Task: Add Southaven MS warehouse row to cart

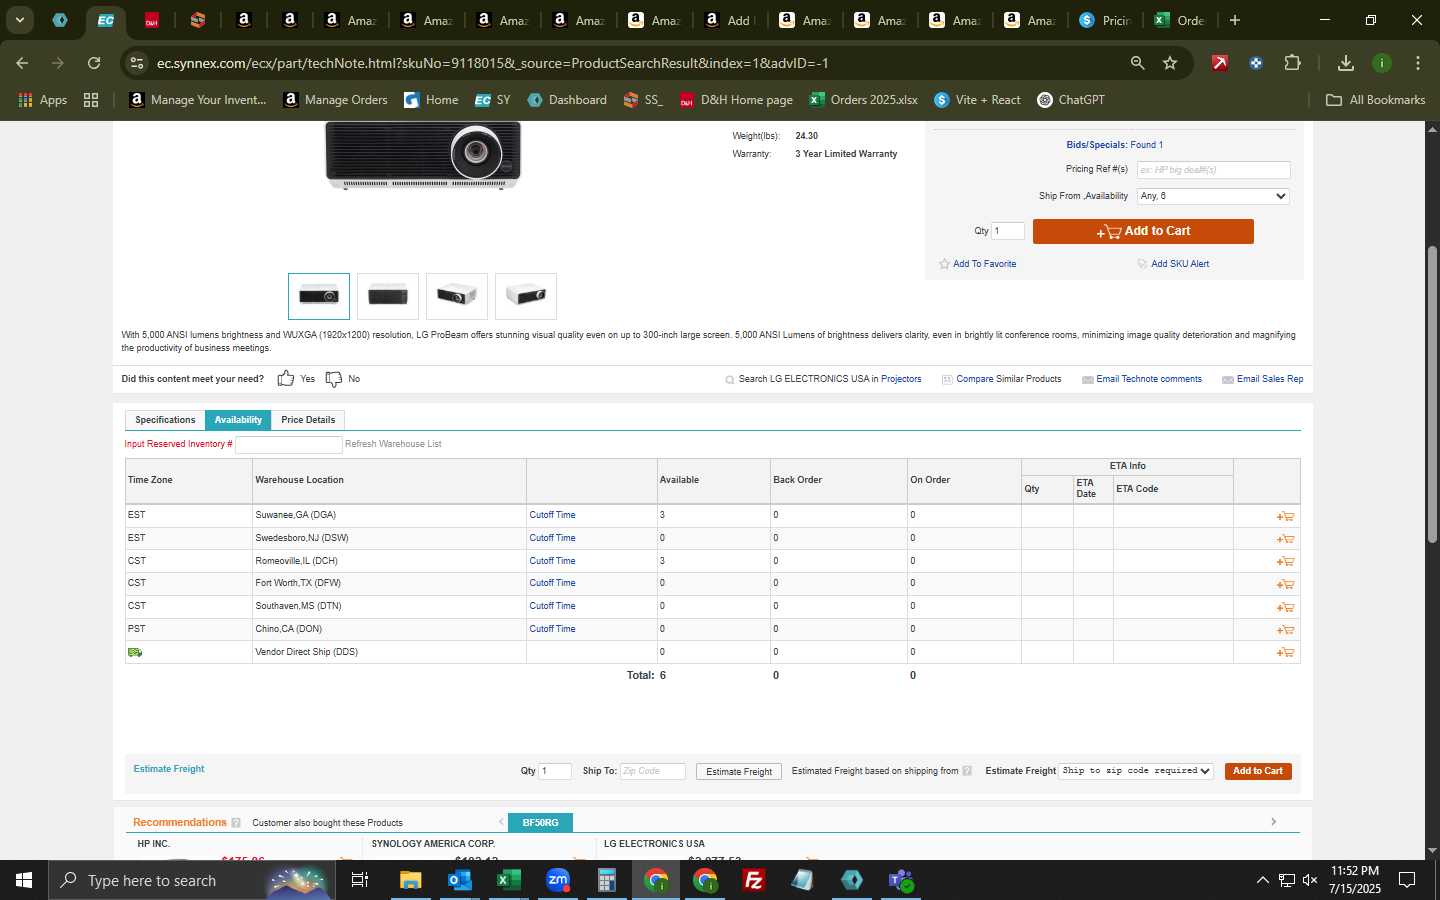Action: click(1285, 607)
